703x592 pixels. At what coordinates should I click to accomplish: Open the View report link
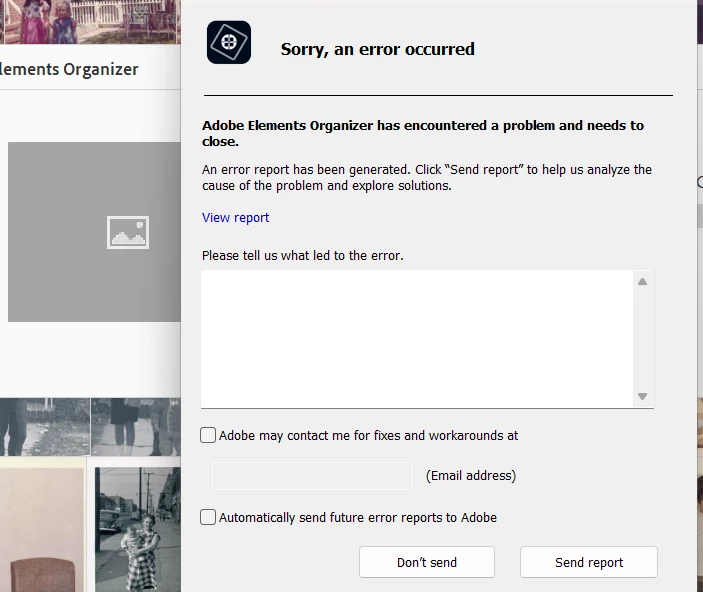[x=235, y=218]
